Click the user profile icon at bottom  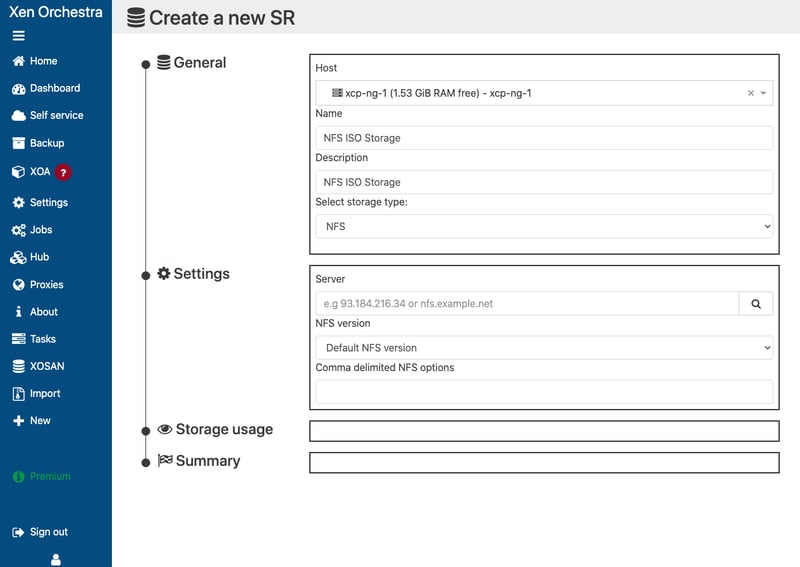[x=56, y=560]
